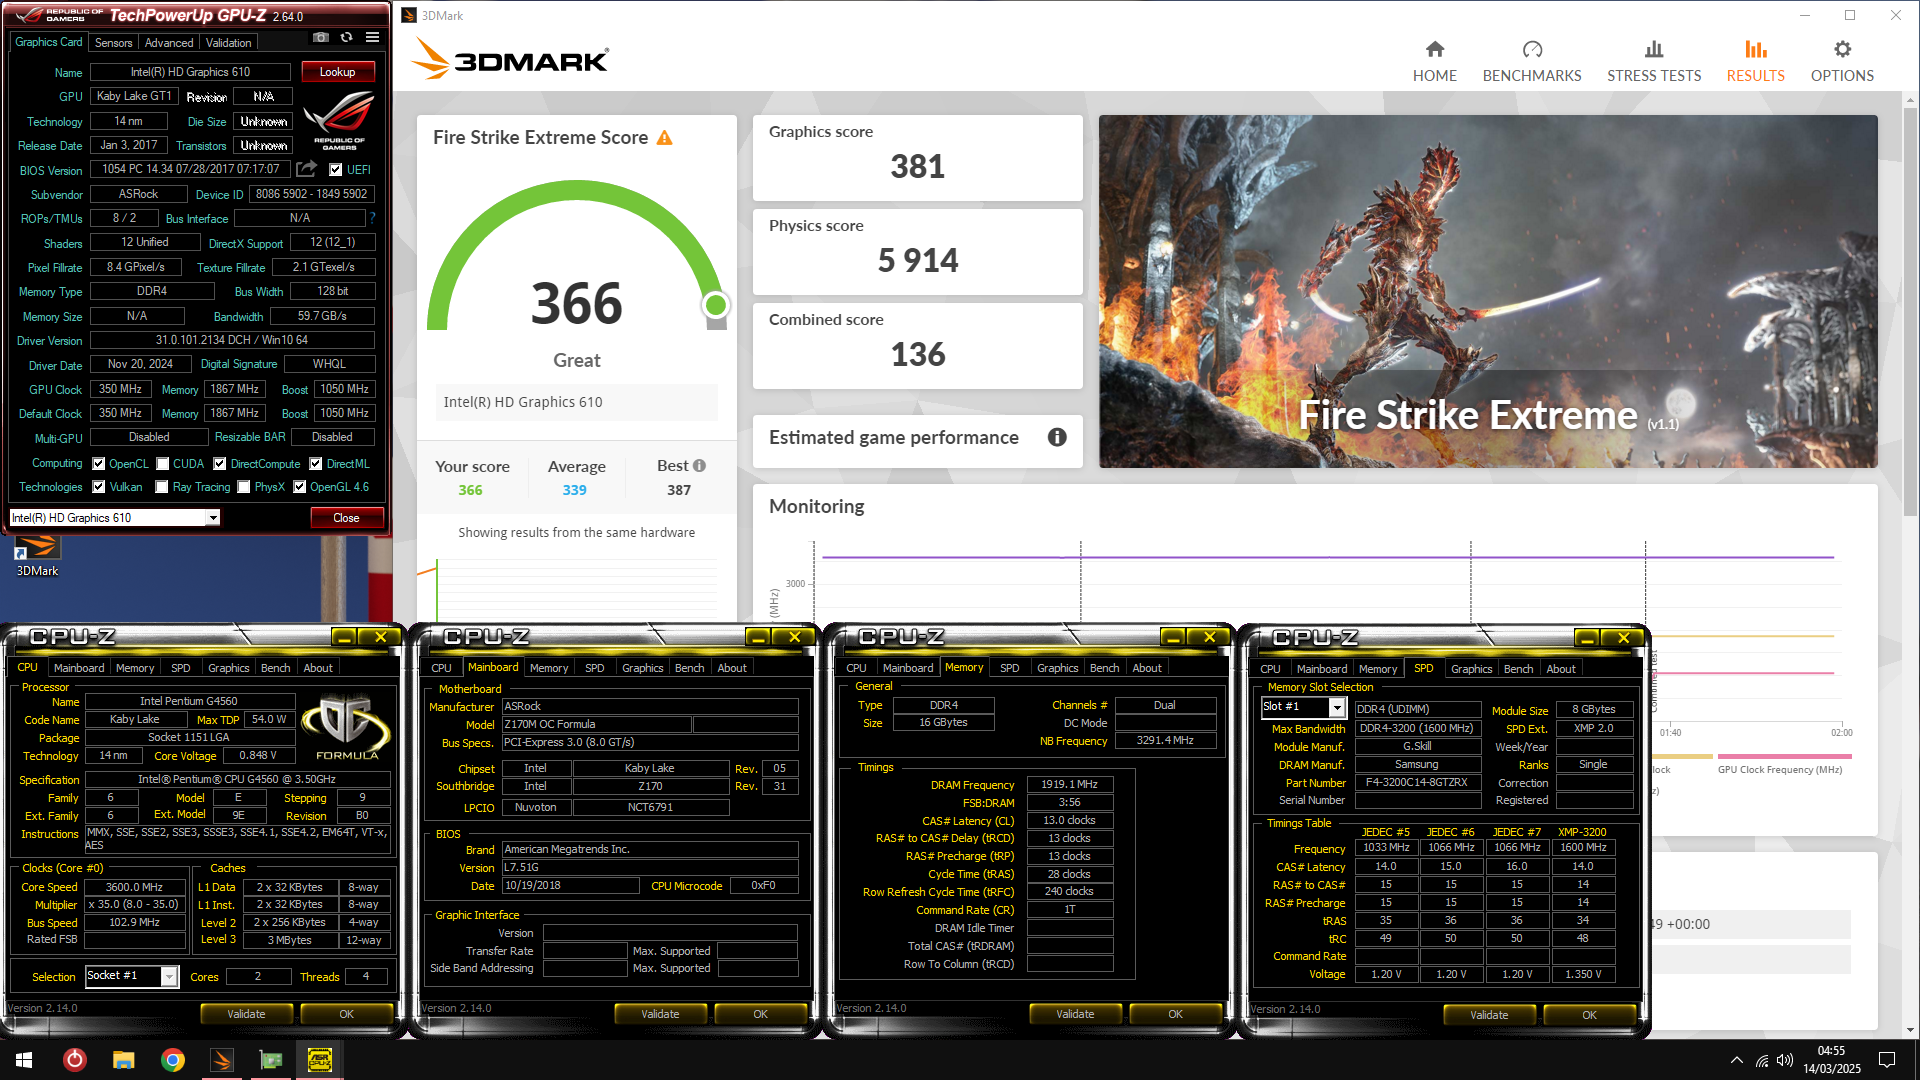Click OK in the SPD CPU-Z window
Image resolution: width=1920 pixels, height=1080 pixels.
[x=1589, y=1015]
